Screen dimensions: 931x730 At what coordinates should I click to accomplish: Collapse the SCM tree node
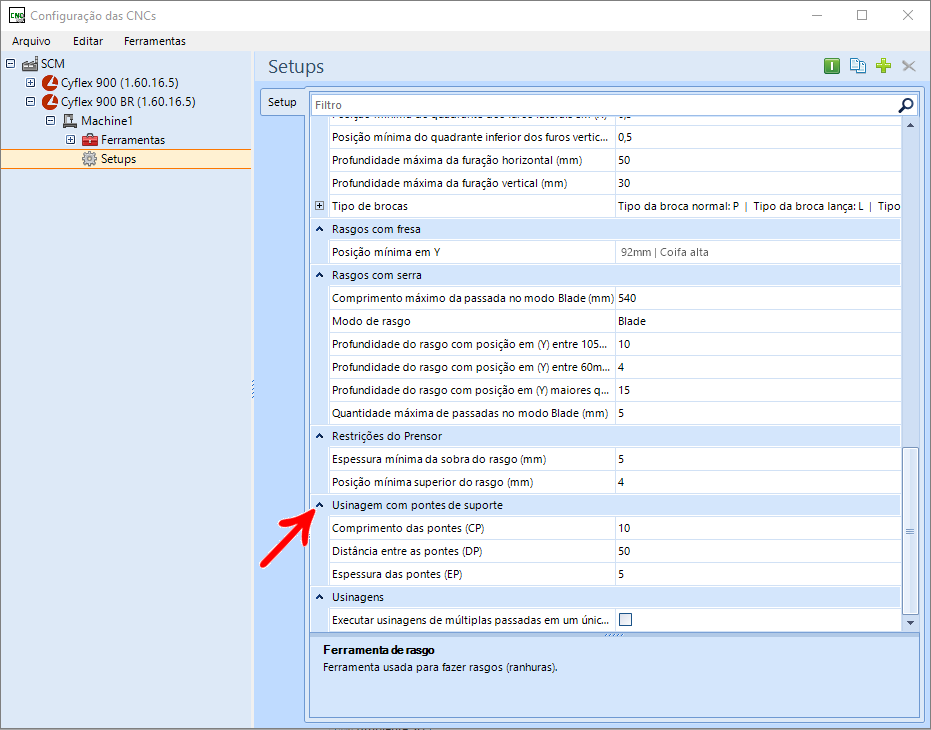coord(10,63)
